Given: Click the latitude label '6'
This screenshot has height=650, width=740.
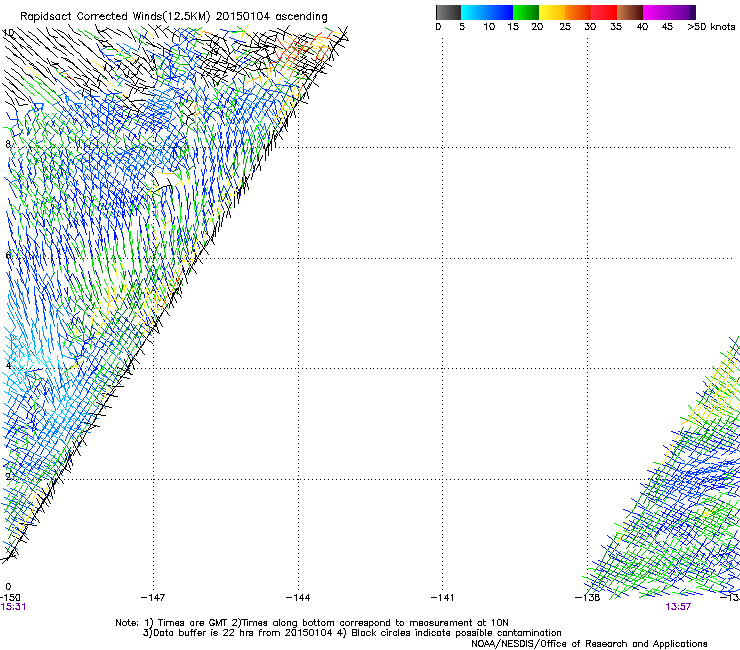Looking at the screenshot, I should pyautogui.click(x=8, y=255).
